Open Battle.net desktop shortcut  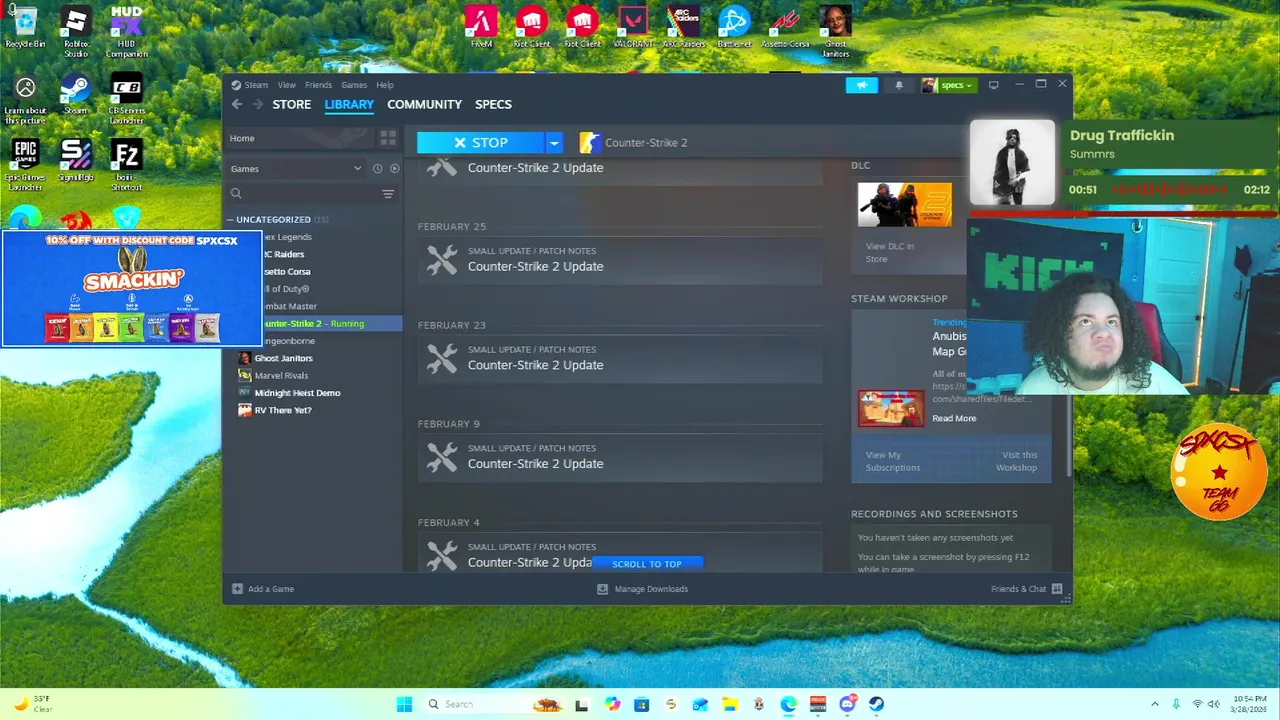click(734, 27)
